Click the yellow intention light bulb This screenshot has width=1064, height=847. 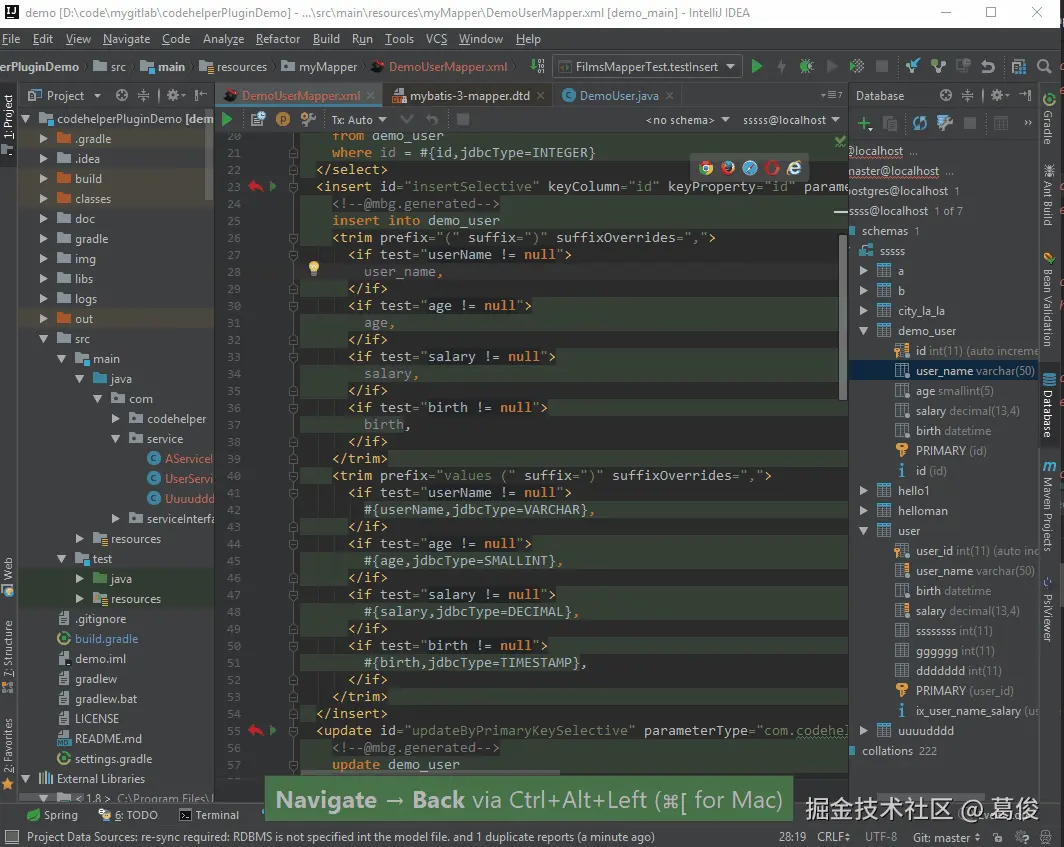[313, 268]
